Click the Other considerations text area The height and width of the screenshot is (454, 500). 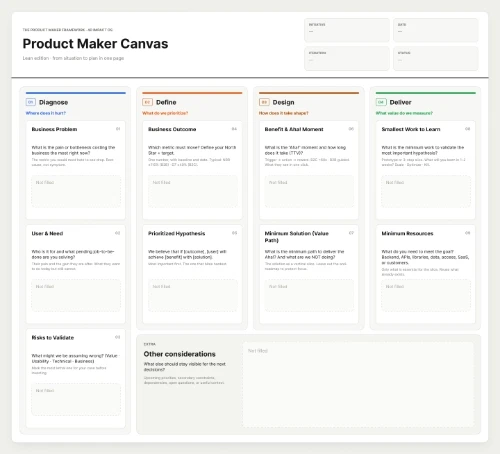358,384
